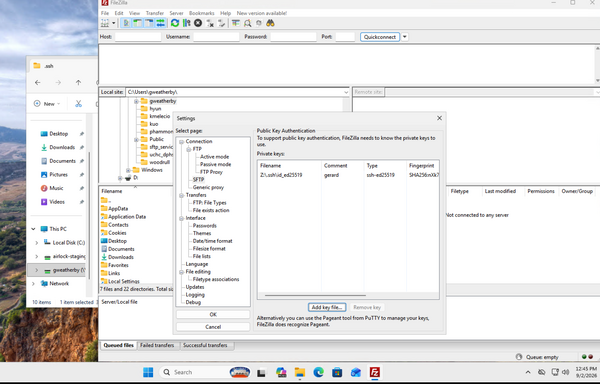Click the toolbar magnifier-over-list icon

(x=248, y=23)
